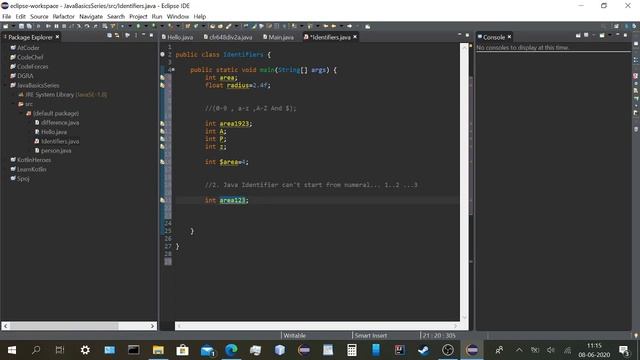Open the Debug configurations dropdown arrow

[x=130, y=26]
